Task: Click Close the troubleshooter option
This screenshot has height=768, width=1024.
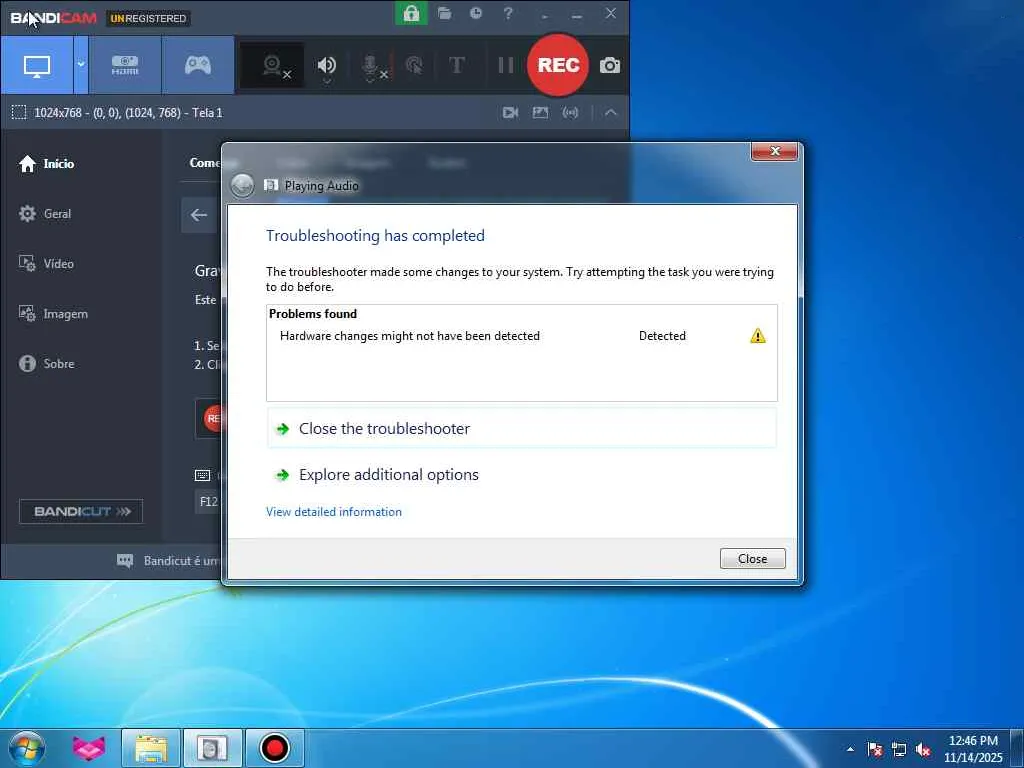Action: (522, 428)
